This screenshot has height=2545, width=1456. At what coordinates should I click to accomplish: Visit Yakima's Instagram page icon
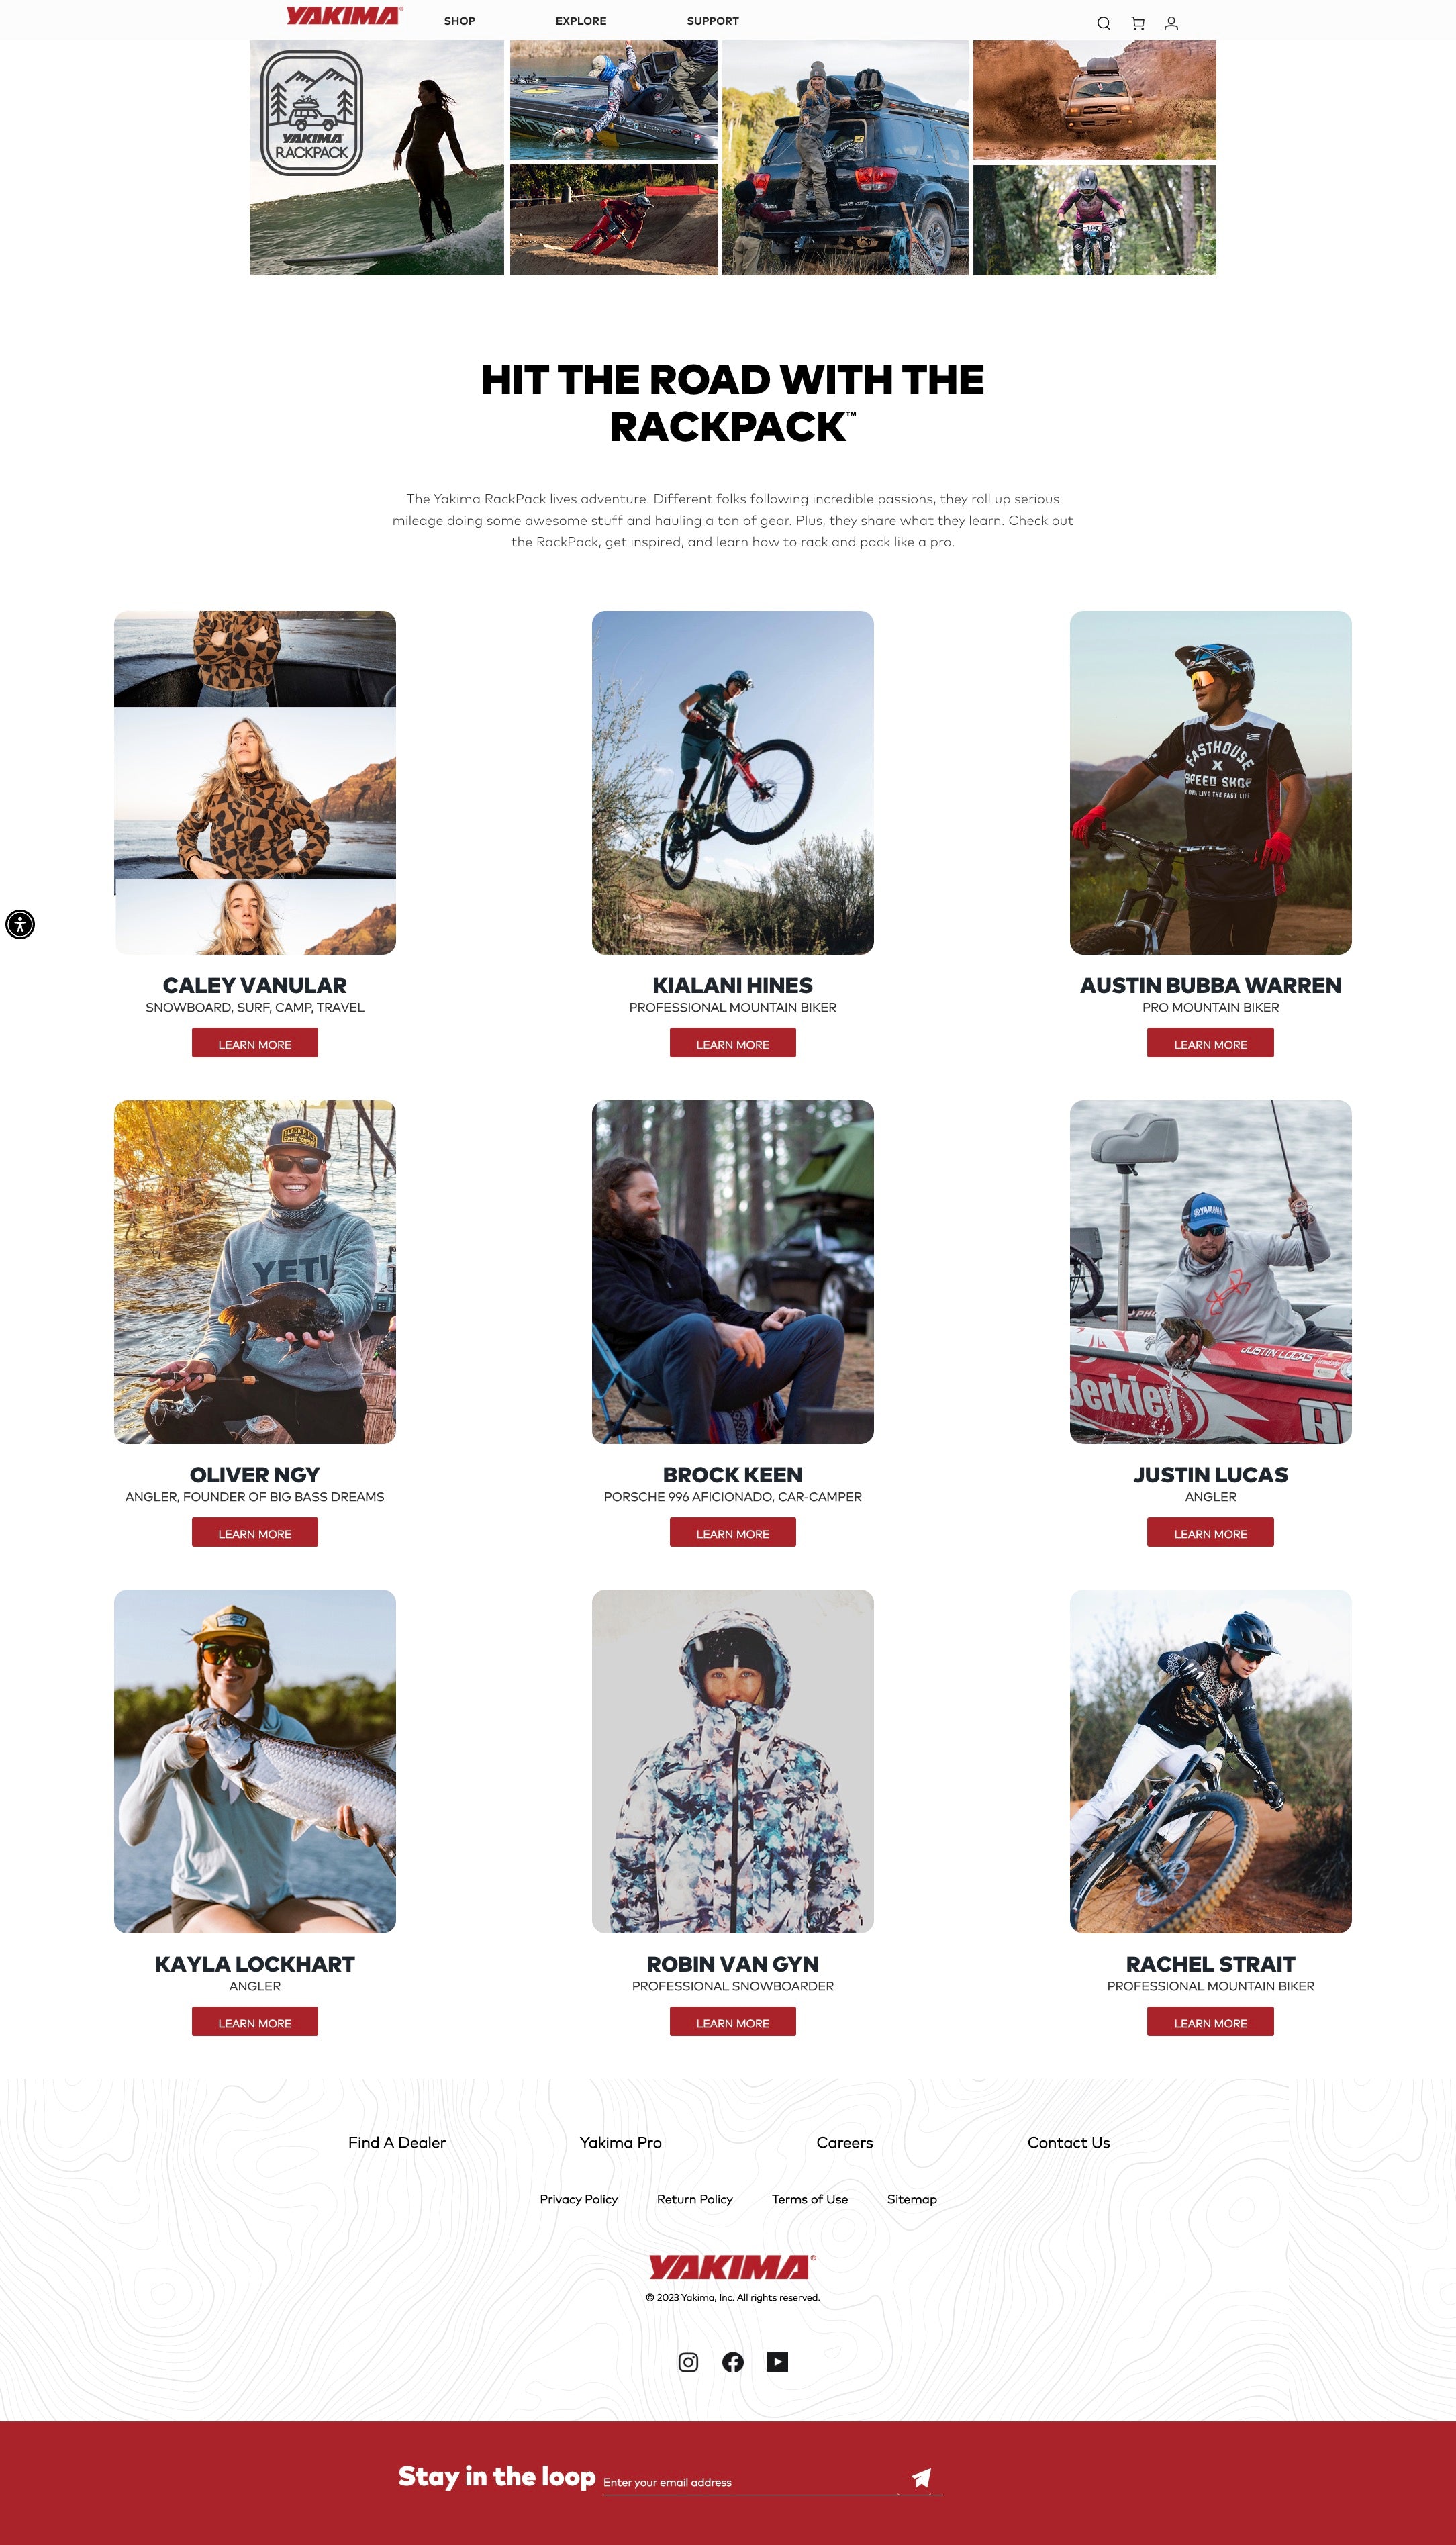point(688,2362)
